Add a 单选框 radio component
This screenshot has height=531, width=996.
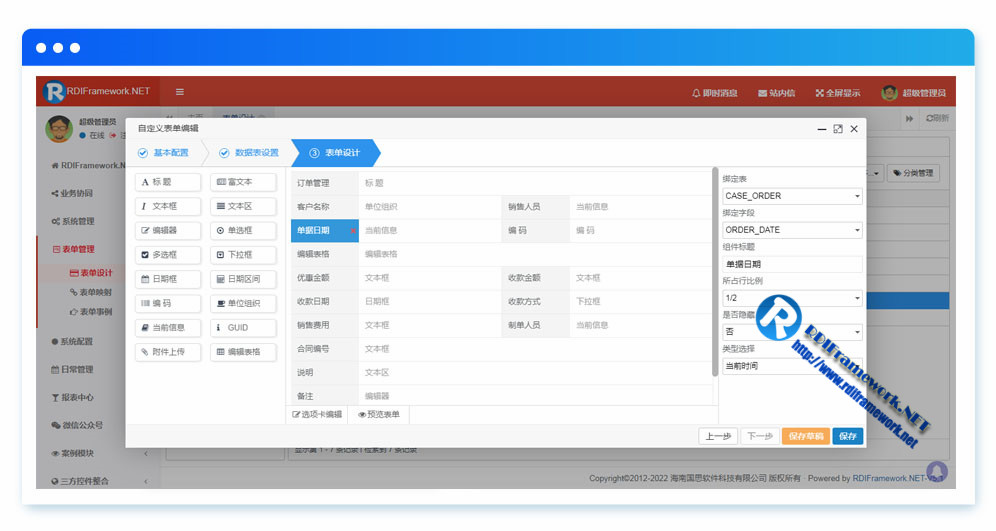[x=243, y=230]
